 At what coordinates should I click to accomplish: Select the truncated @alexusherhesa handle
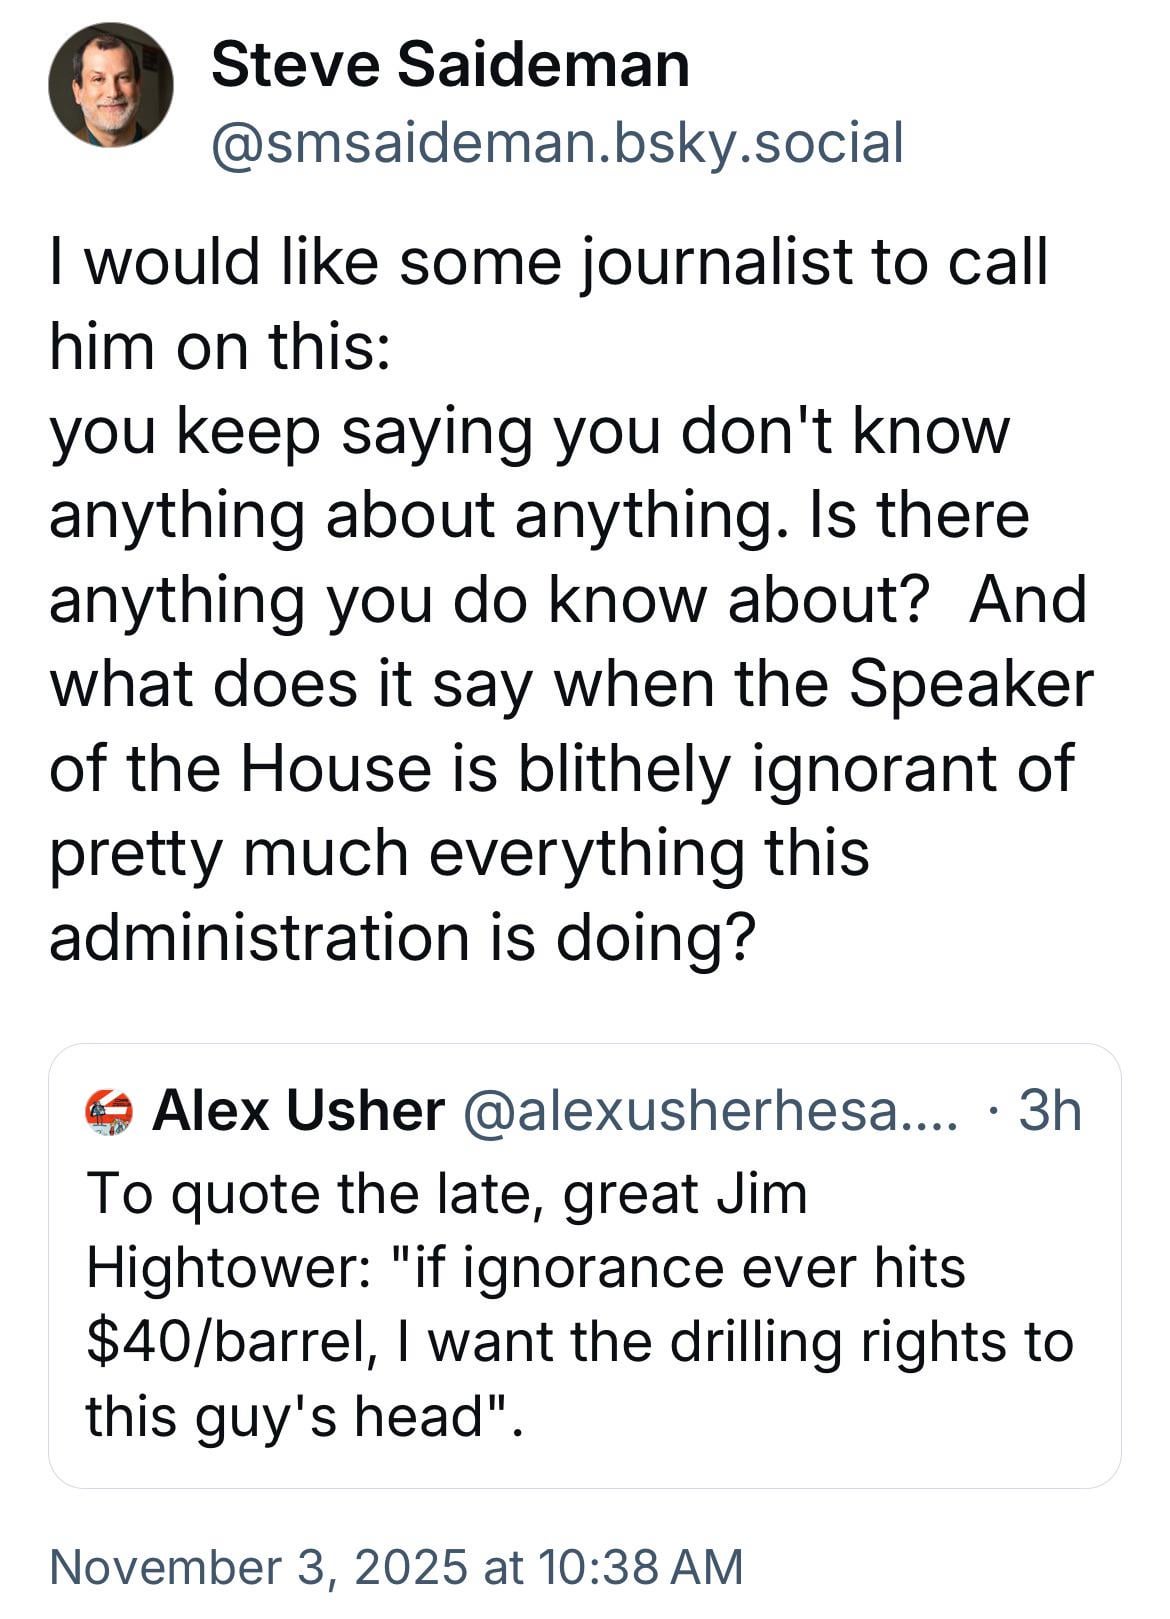click(708, 1110)
